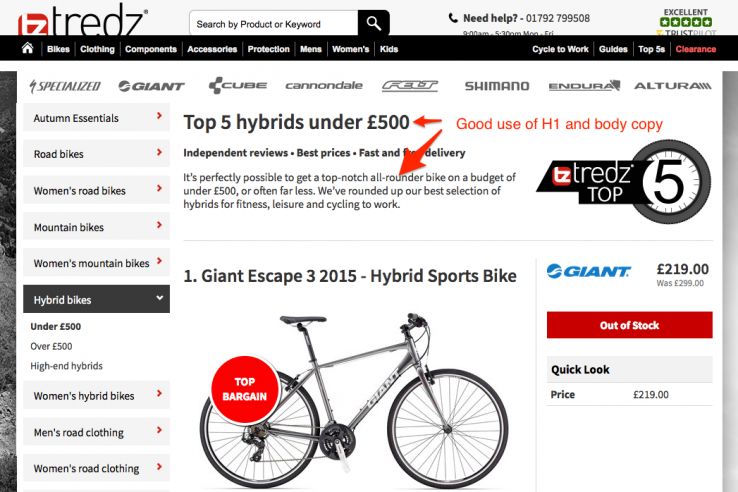Open the Clearance menu item

[x=696, y=49]
